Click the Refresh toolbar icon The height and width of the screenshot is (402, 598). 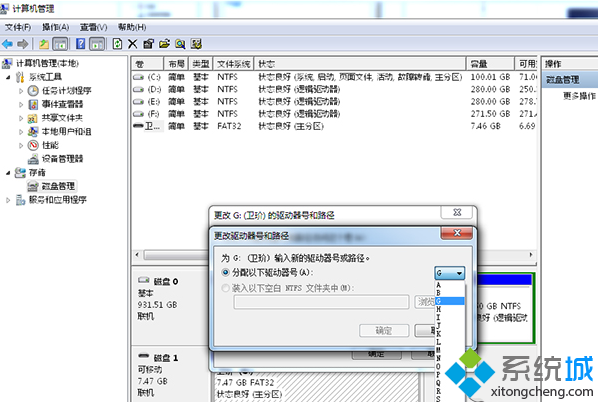pyautogui.click(x=117, y=44)
